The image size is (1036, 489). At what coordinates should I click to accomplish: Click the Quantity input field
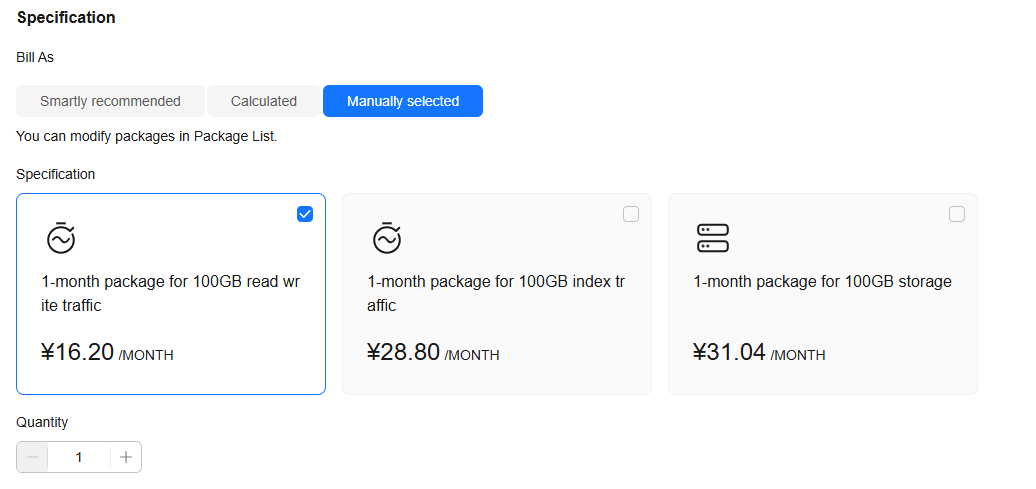tap(79, 457)
